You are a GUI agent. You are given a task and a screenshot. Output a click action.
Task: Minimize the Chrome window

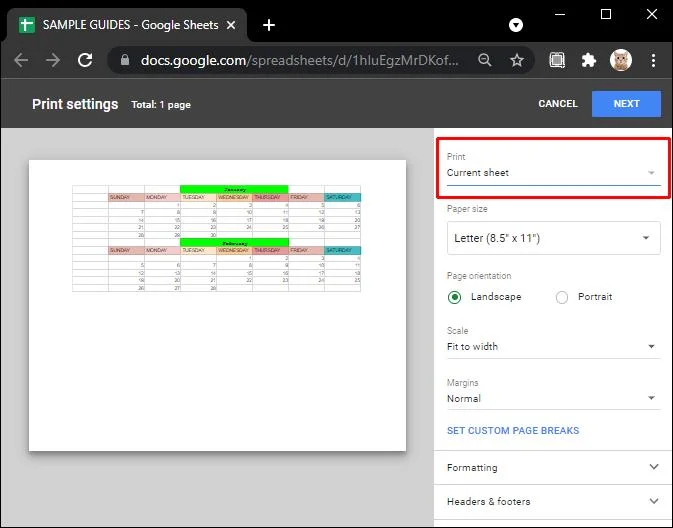(x=560, y=14)
